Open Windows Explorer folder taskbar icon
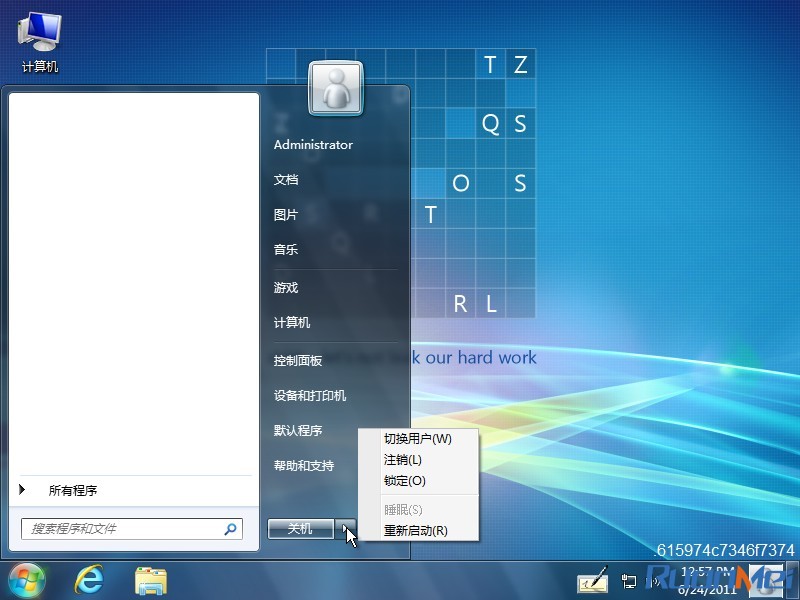Screen dimensions: 800x600 [x=151, y=581]
